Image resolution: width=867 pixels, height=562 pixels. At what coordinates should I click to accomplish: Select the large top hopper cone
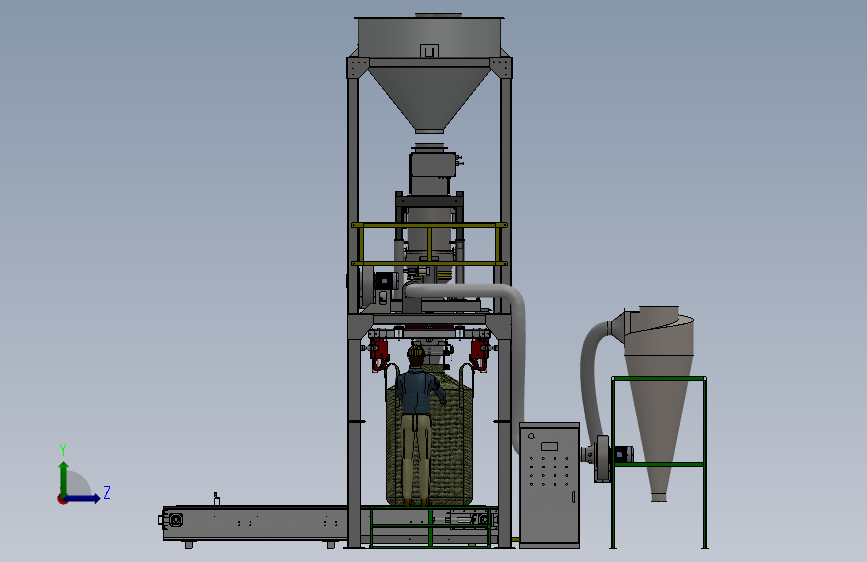click(x=429, y=98)
